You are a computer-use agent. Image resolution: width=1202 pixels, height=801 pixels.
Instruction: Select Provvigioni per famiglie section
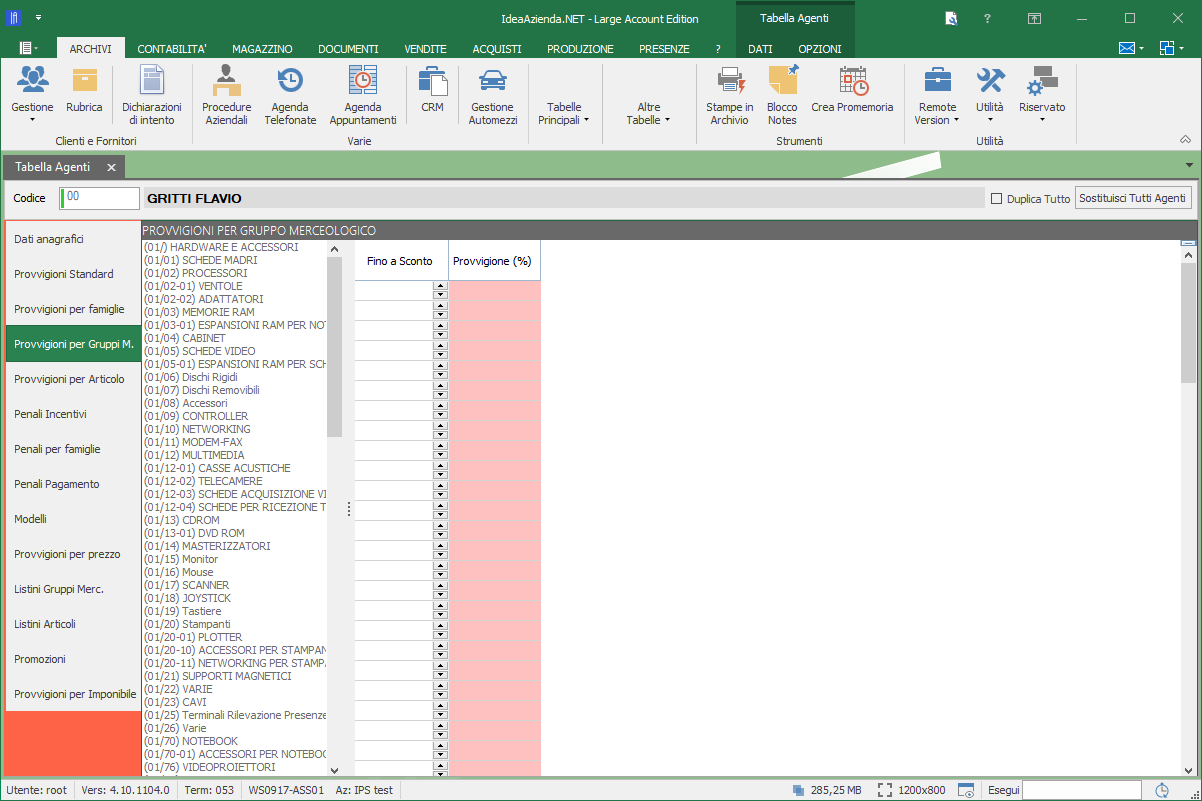pos(73,309)
